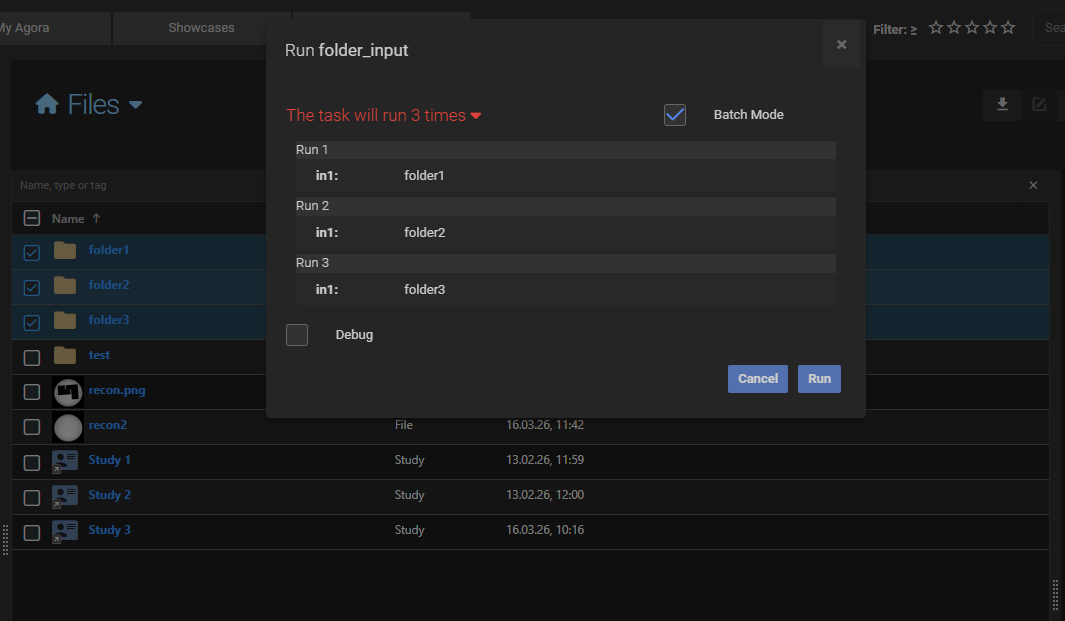Disable the Batch Mode checkbox
Viewport: 1065px width, 621px height.
674,114
